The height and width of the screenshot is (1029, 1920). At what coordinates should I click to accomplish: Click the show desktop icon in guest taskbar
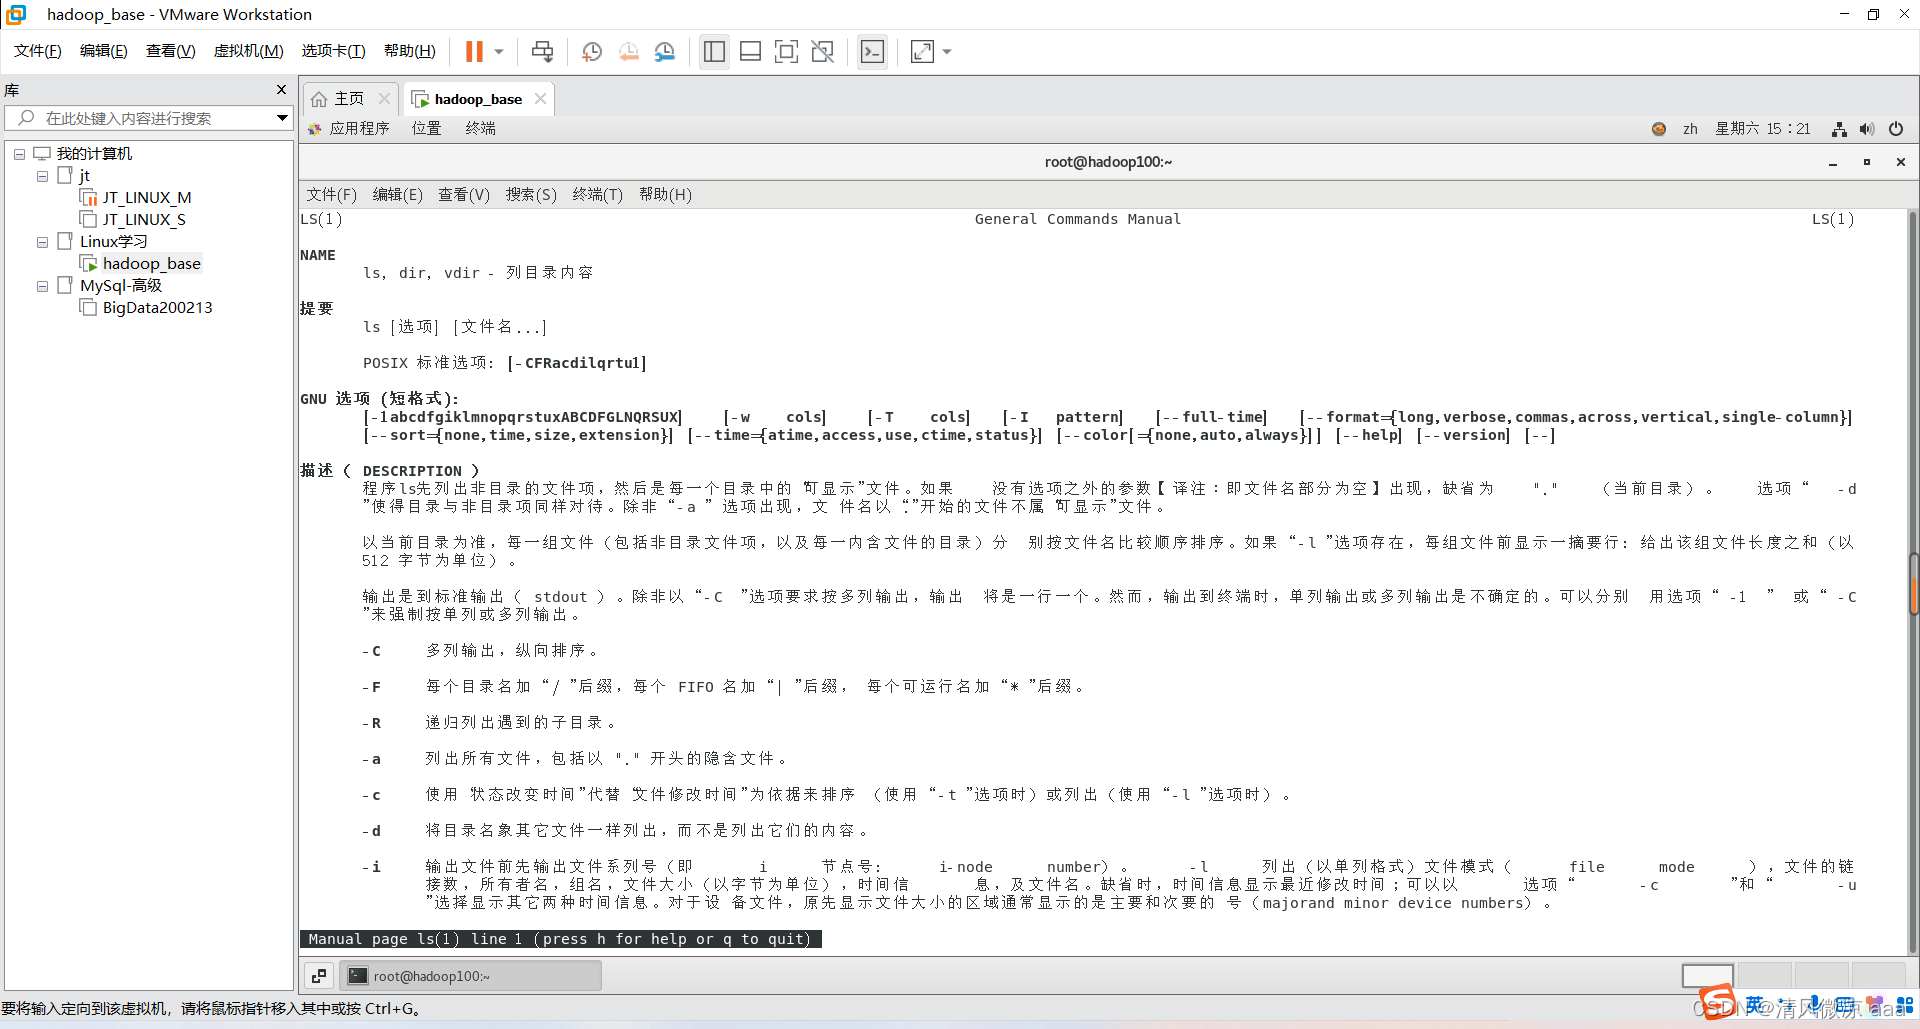click(x=319, y=976)
